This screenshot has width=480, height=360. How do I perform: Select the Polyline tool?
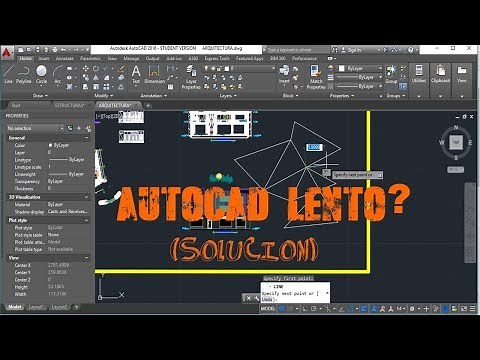pos(24,74)
